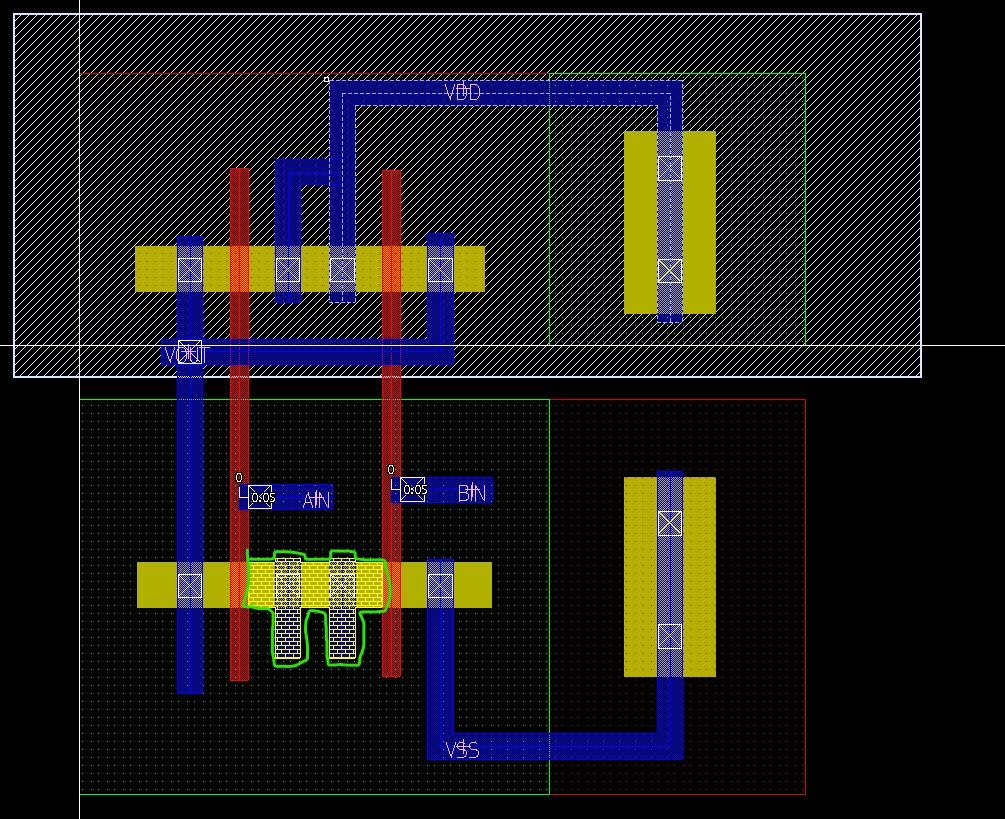Pick the leftmost contact on PMOS diffusion
Viewport: 1005px width, 819px height.
pyautogui.click(x=190, y=270)
